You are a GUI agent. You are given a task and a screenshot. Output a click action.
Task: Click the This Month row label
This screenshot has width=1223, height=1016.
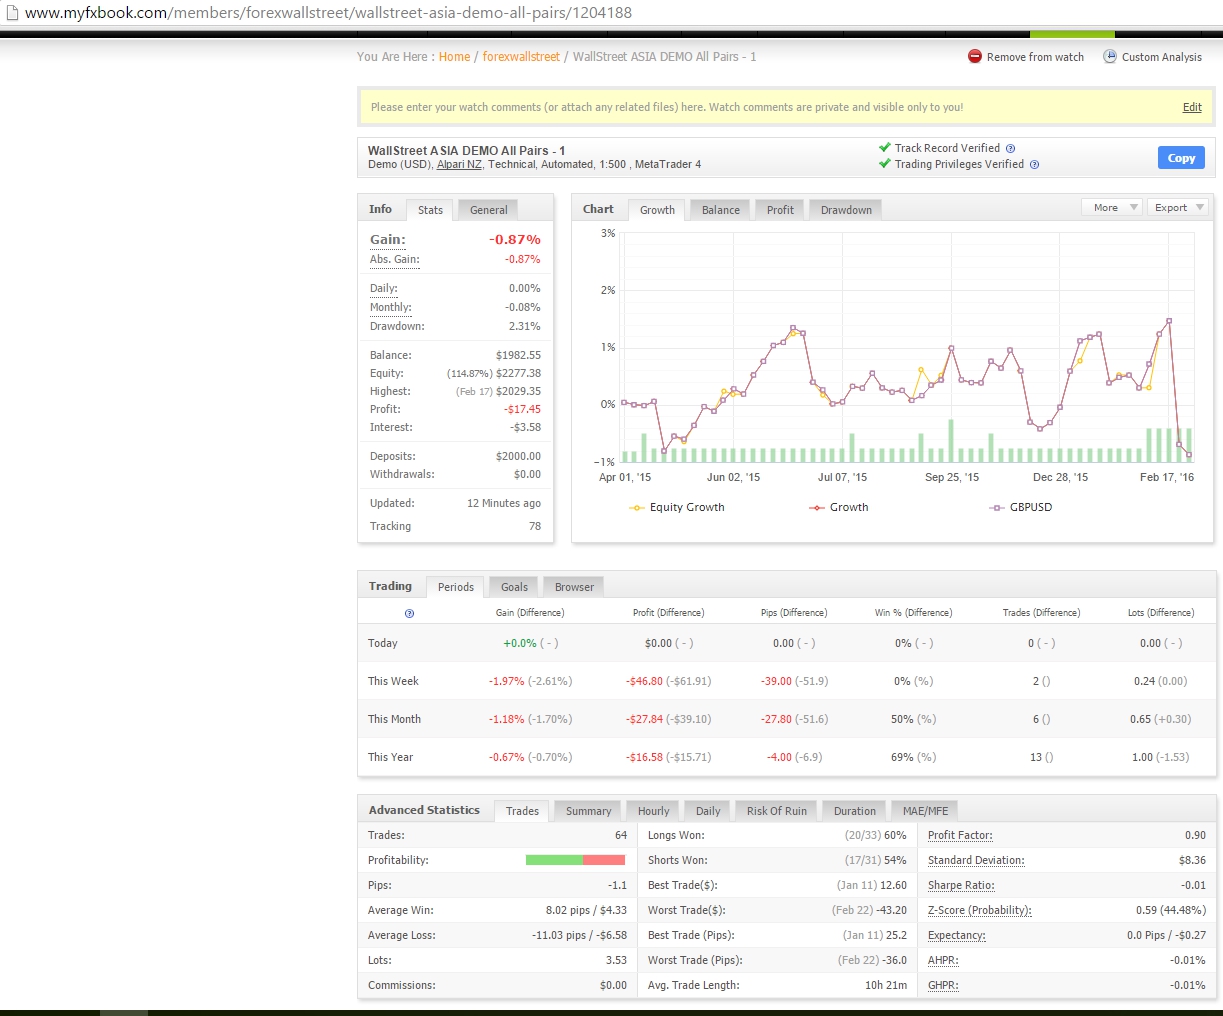pos(394,719)
